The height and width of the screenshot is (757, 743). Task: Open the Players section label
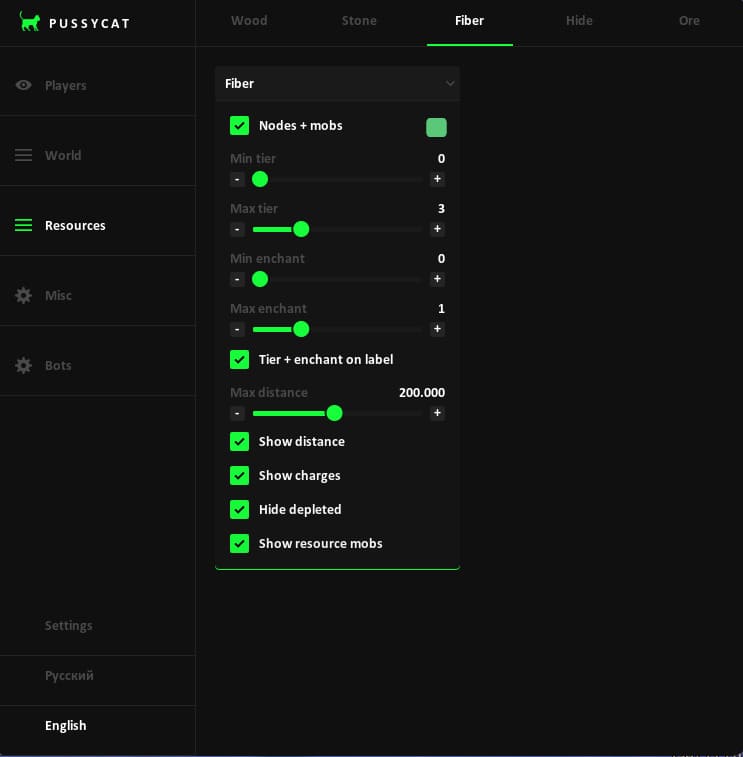(66, 85)
